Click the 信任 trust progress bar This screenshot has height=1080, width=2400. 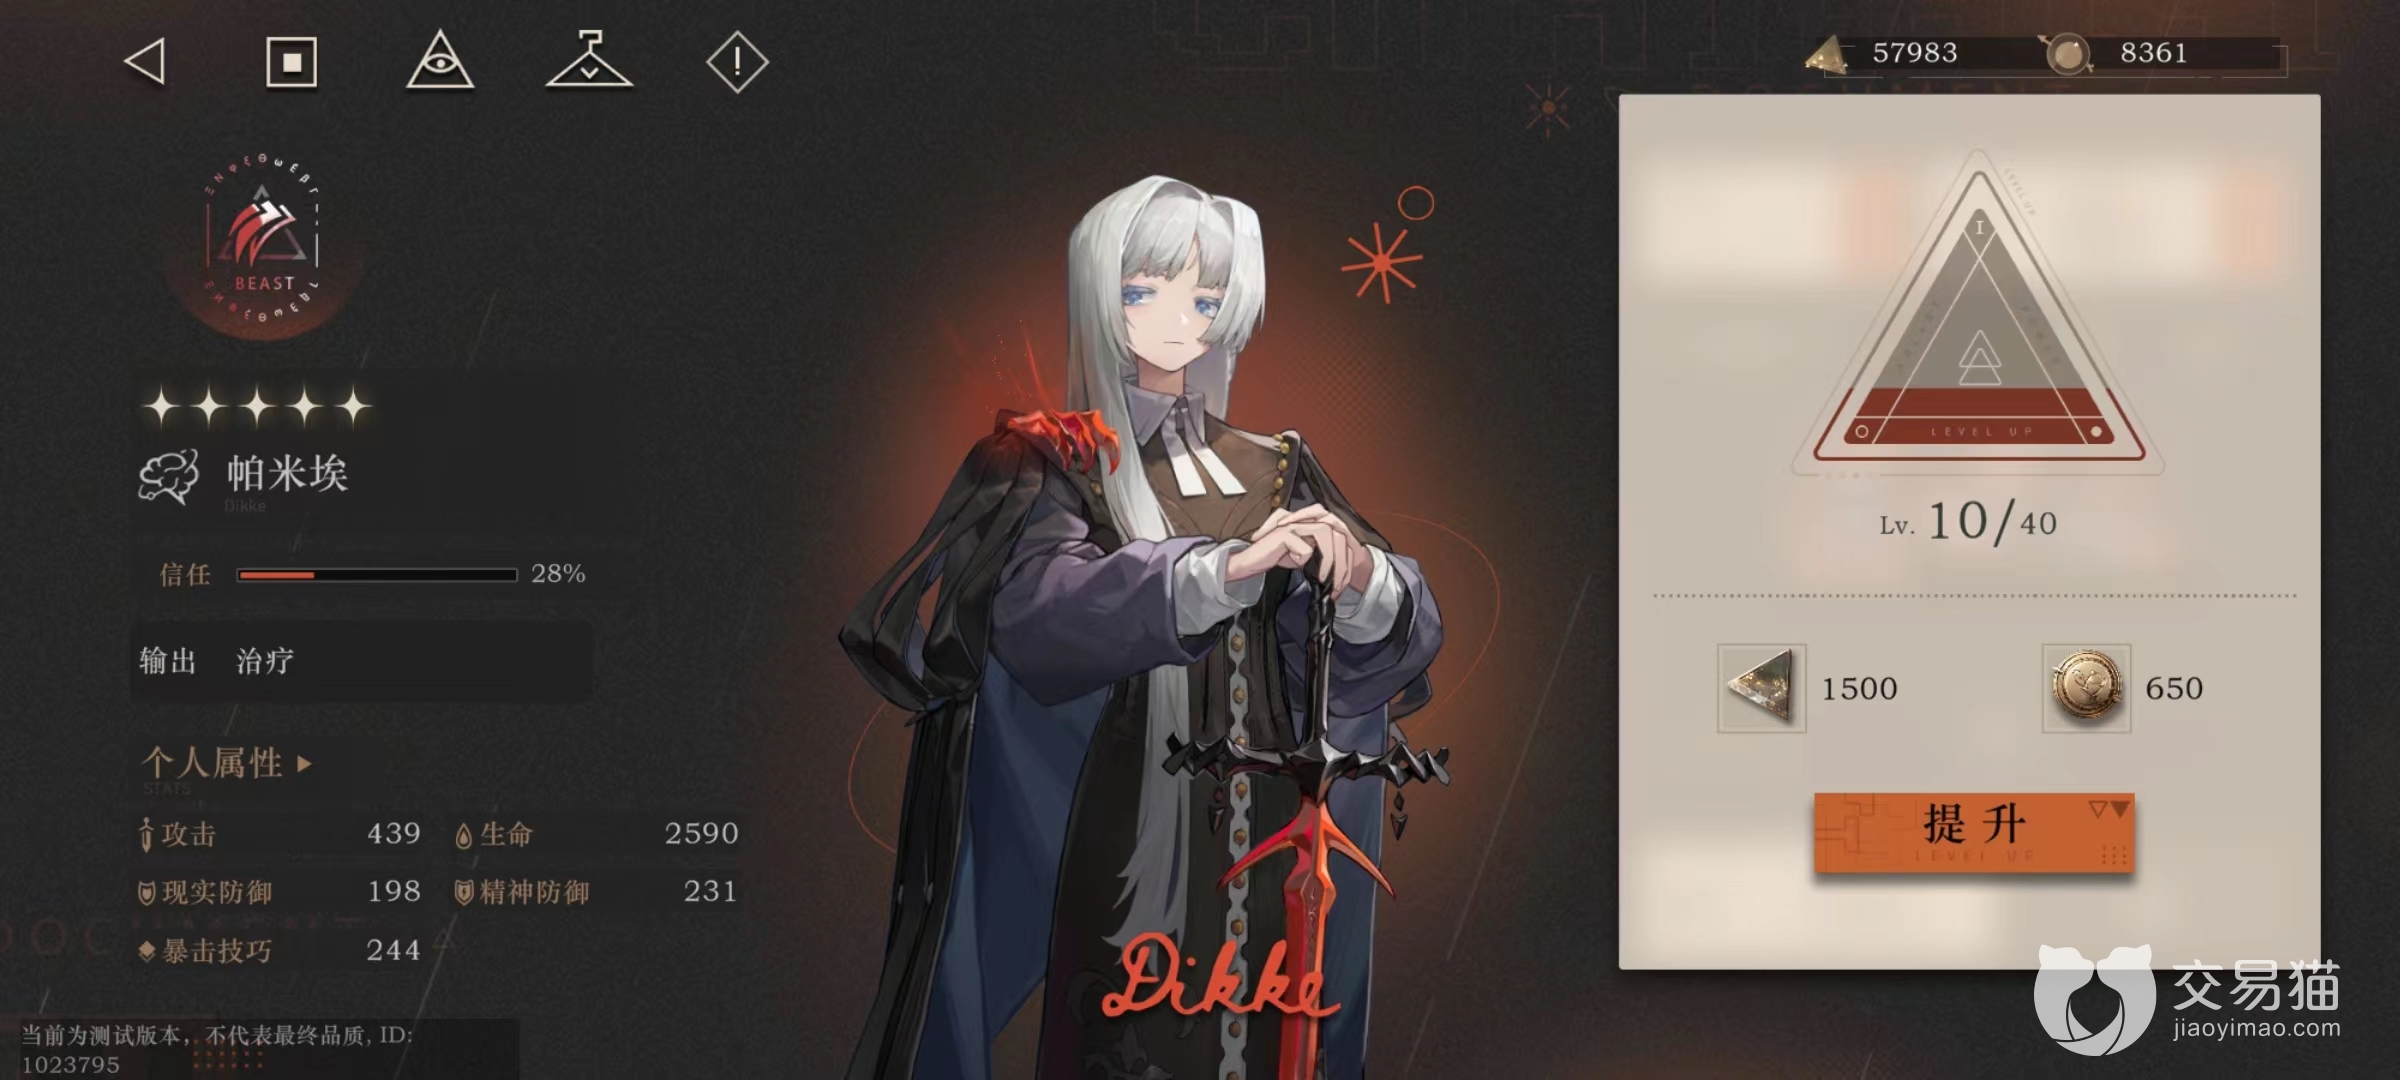point(377,575)
